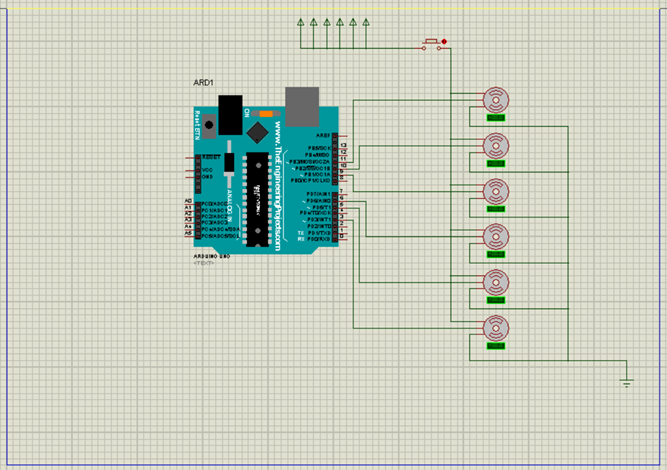Click Arduino digital pin 3
Viewport: 667px width, 470px height.
tap(340, 220)
